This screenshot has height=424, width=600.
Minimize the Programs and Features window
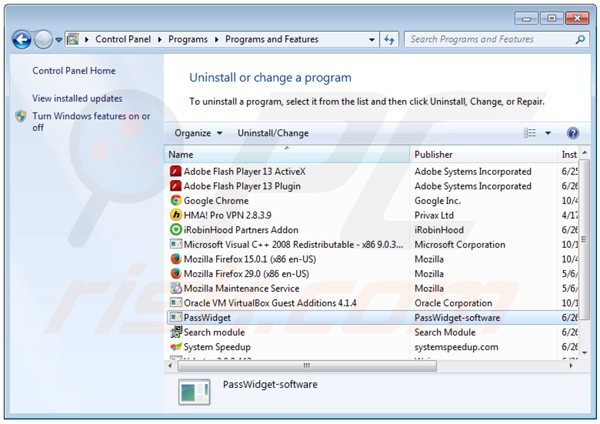(x=527, y=18)
